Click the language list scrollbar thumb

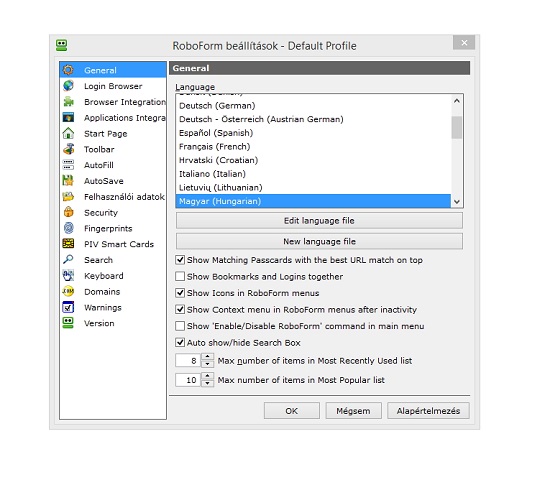(456, 128)
